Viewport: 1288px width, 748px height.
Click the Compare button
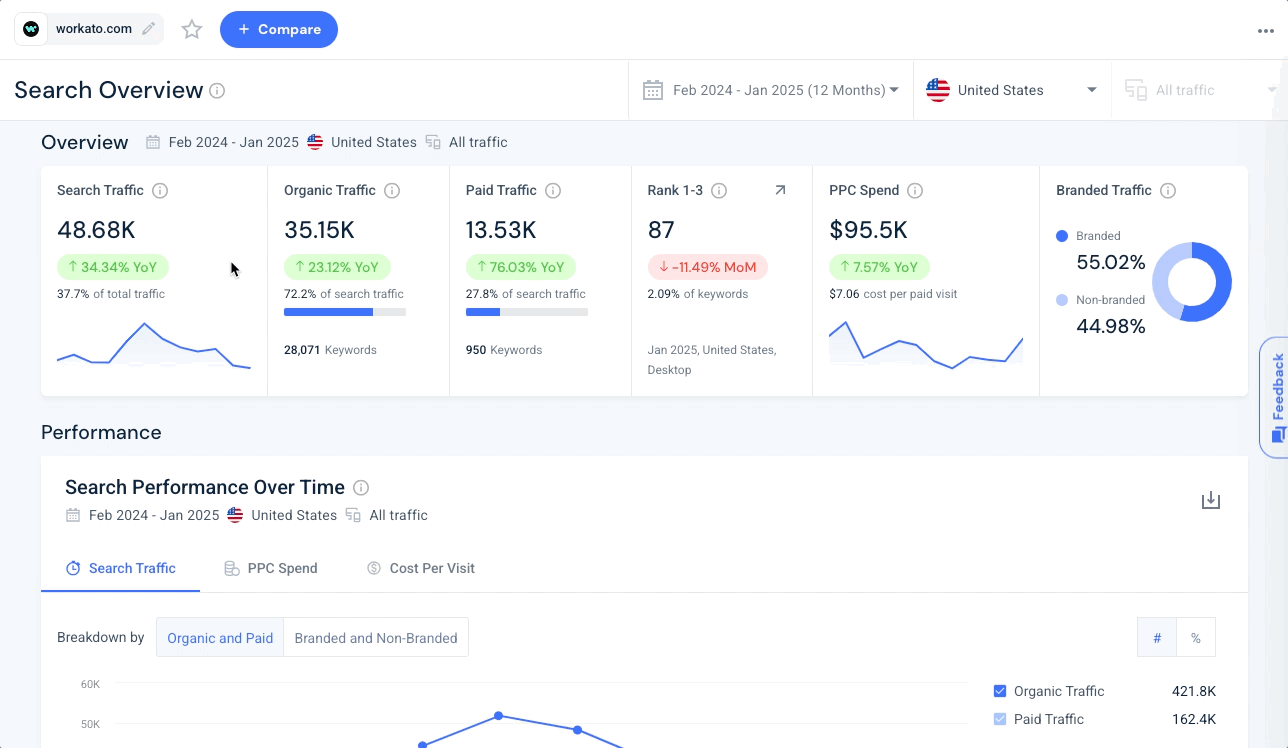(x=279, y=29)
